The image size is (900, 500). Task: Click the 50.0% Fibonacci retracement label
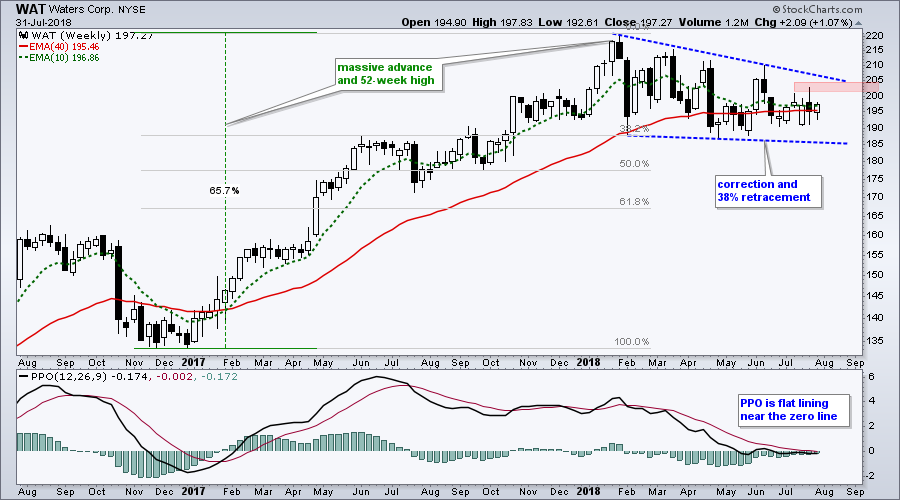tap(634, 164)
